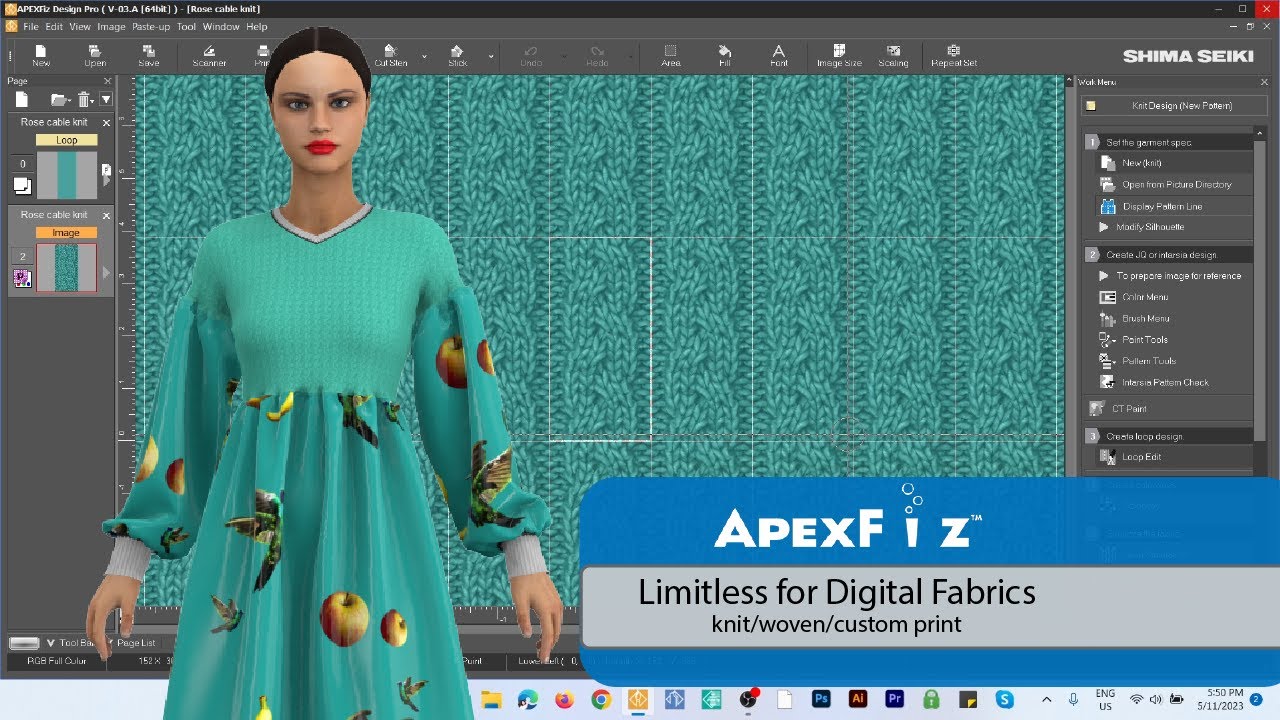Open Intarsia Pattern Check
The width and height of the screenshot is (1280, 720).
click(1164, 382)
